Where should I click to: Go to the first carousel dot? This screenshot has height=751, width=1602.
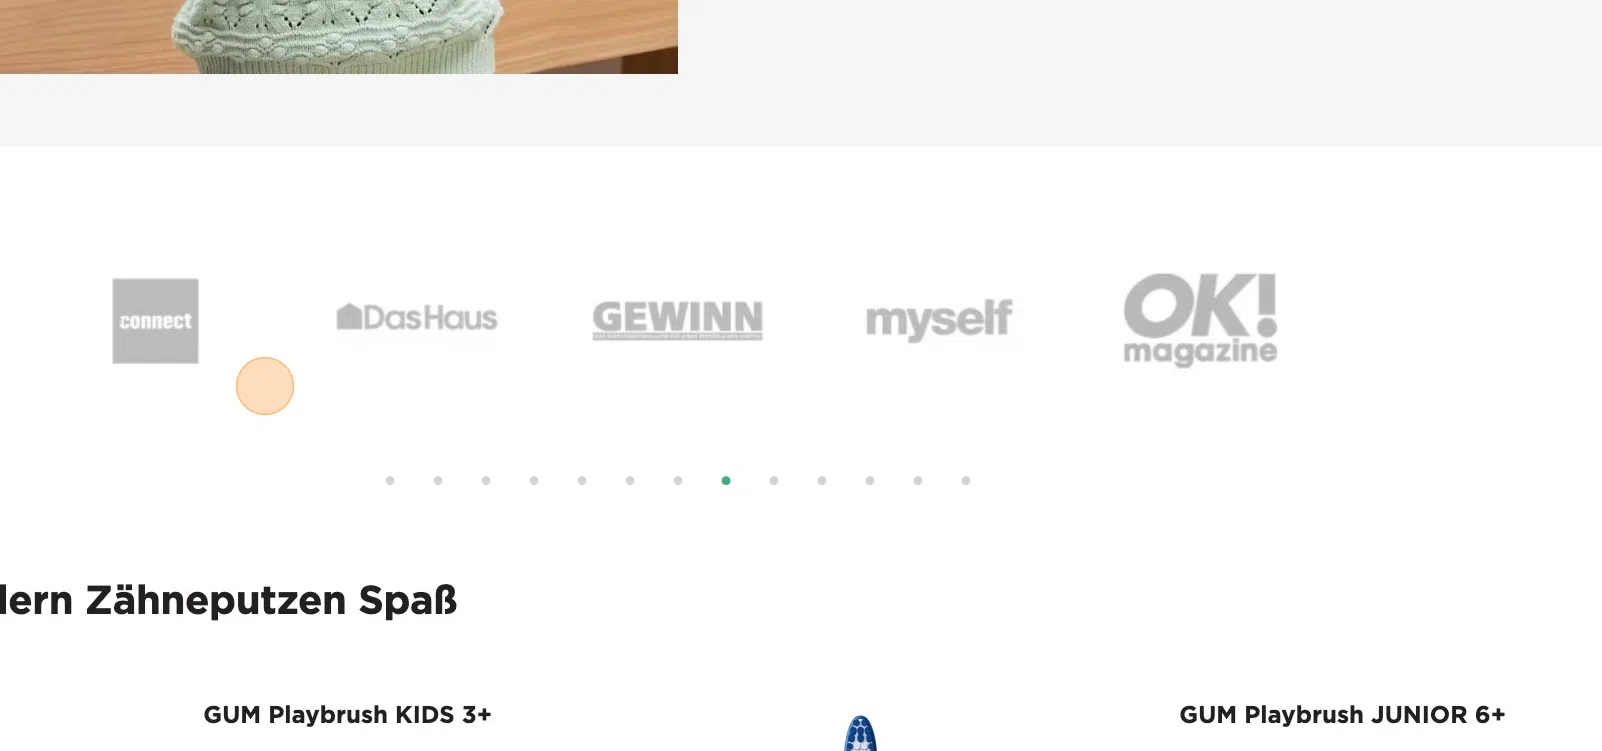coord(390,481)
